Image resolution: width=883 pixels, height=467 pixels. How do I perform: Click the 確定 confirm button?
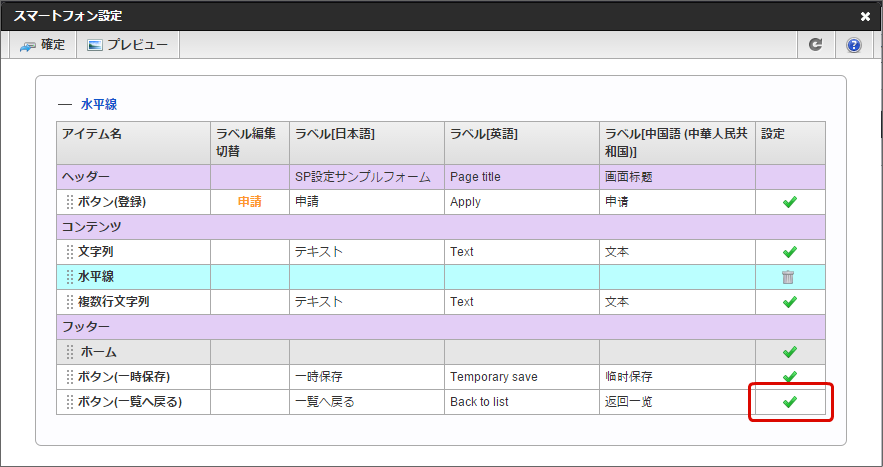click(42, 45)
